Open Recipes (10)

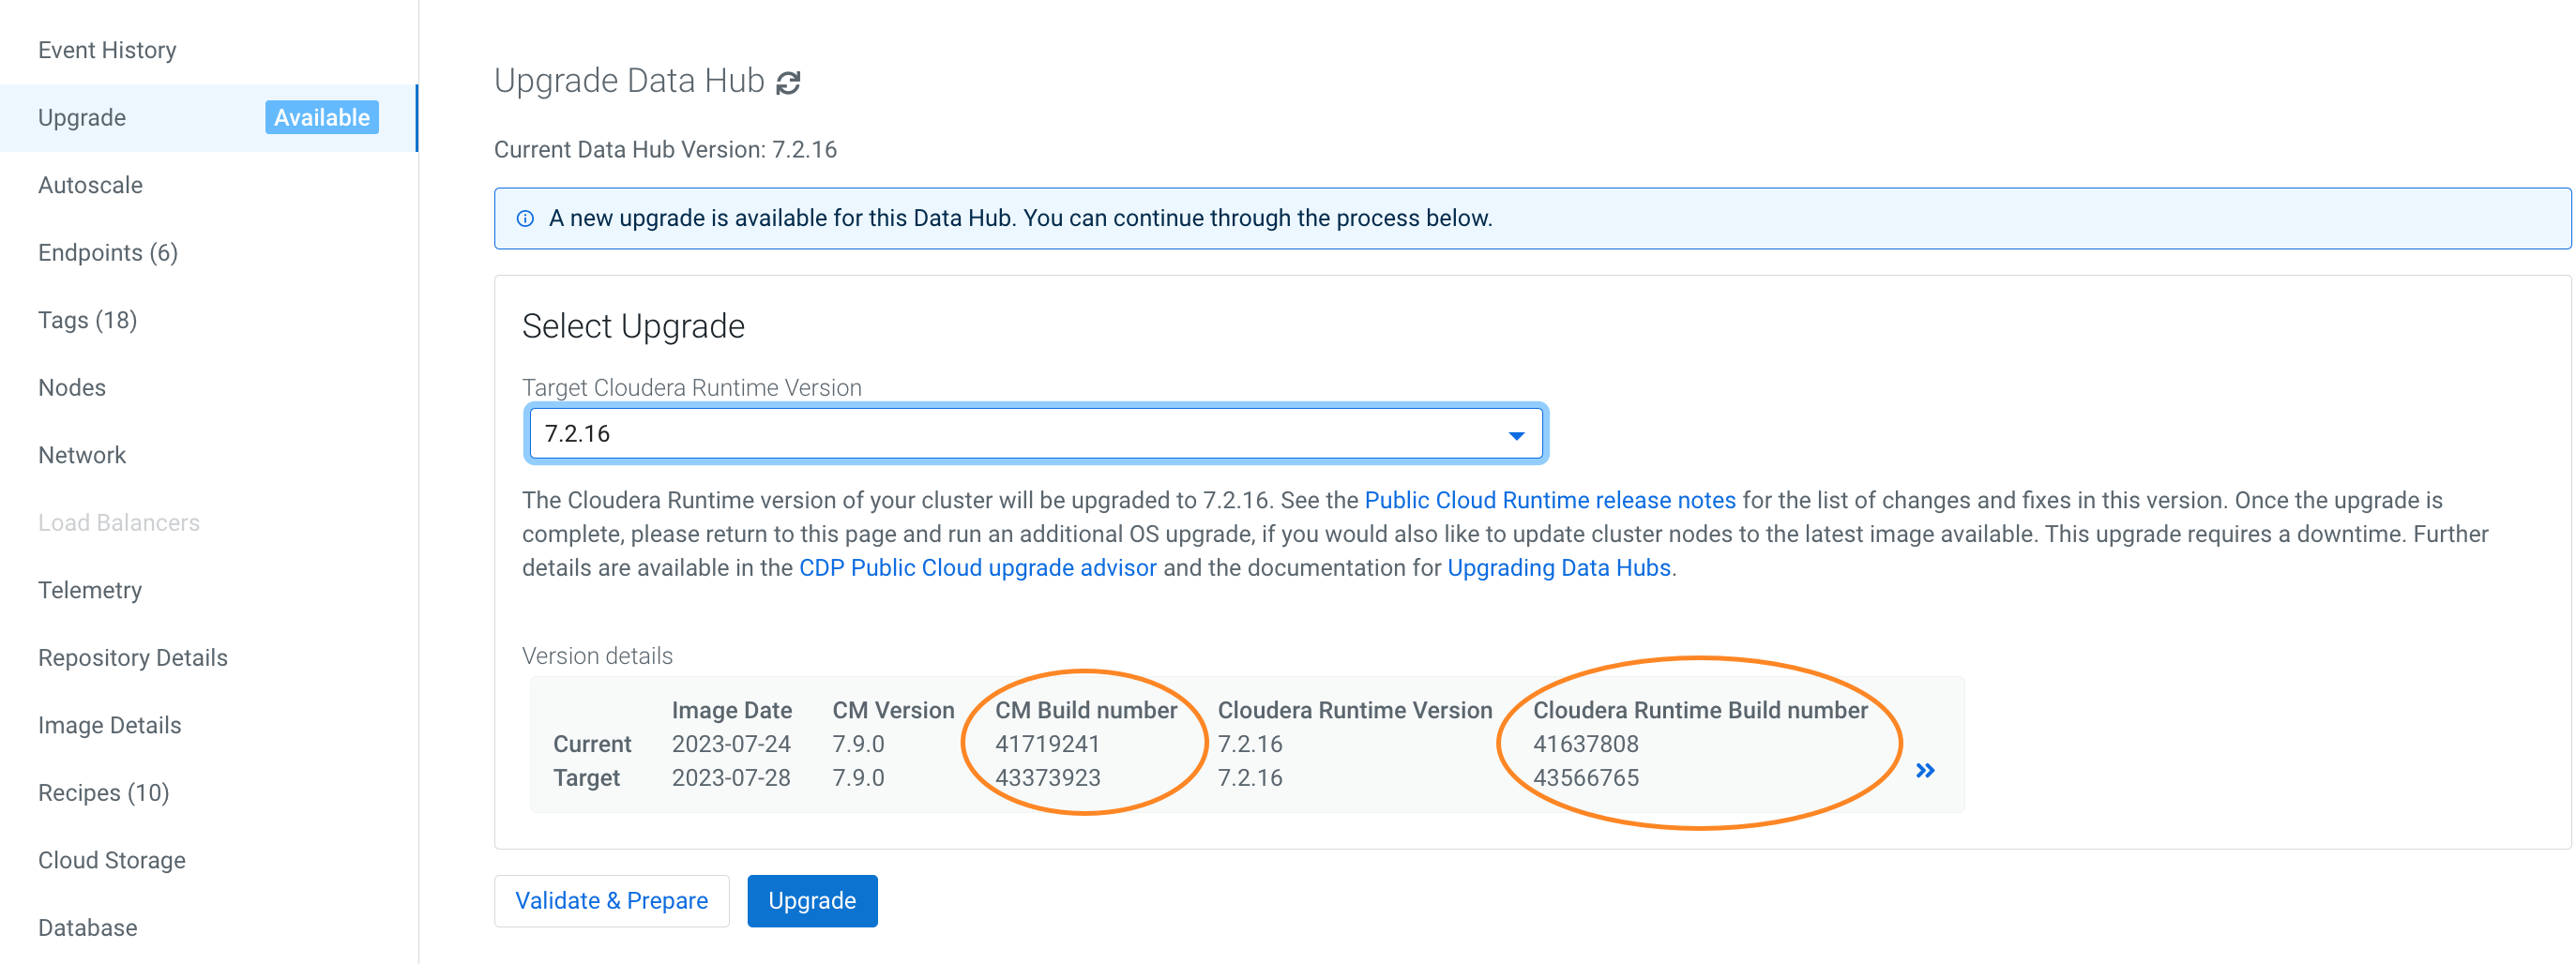[x=104, y=793]
